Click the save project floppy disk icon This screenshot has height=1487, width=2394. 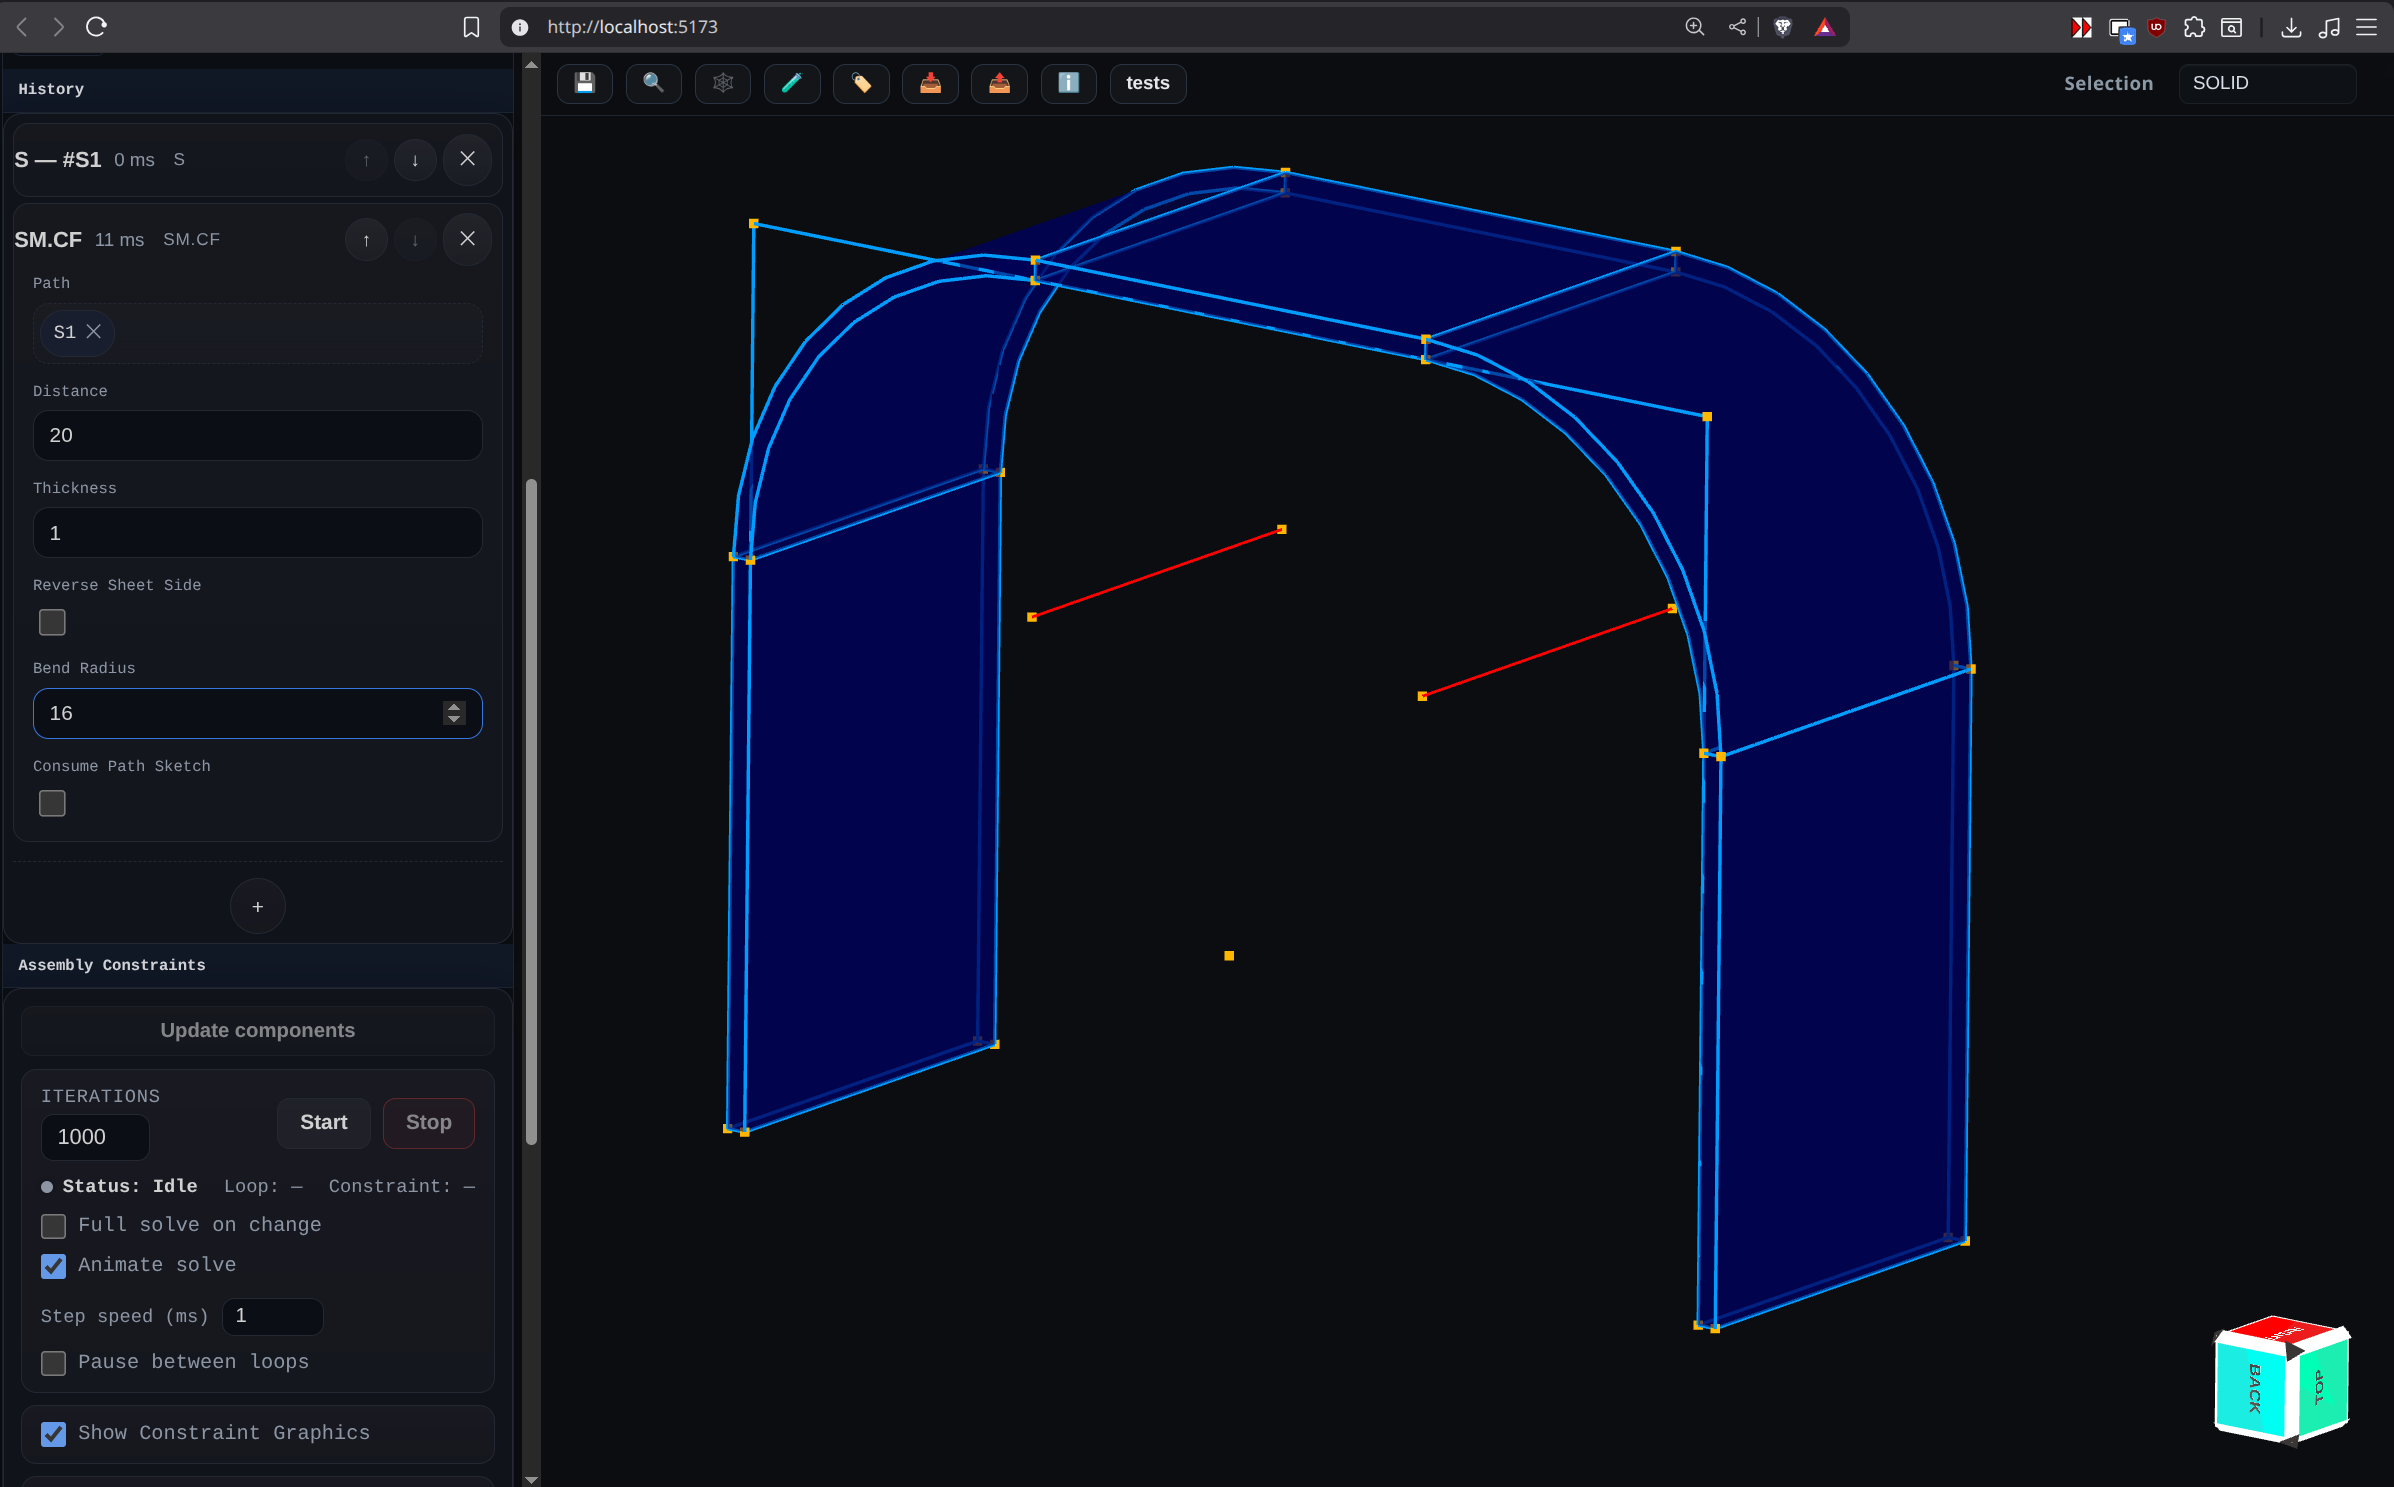tap(585, 83)
